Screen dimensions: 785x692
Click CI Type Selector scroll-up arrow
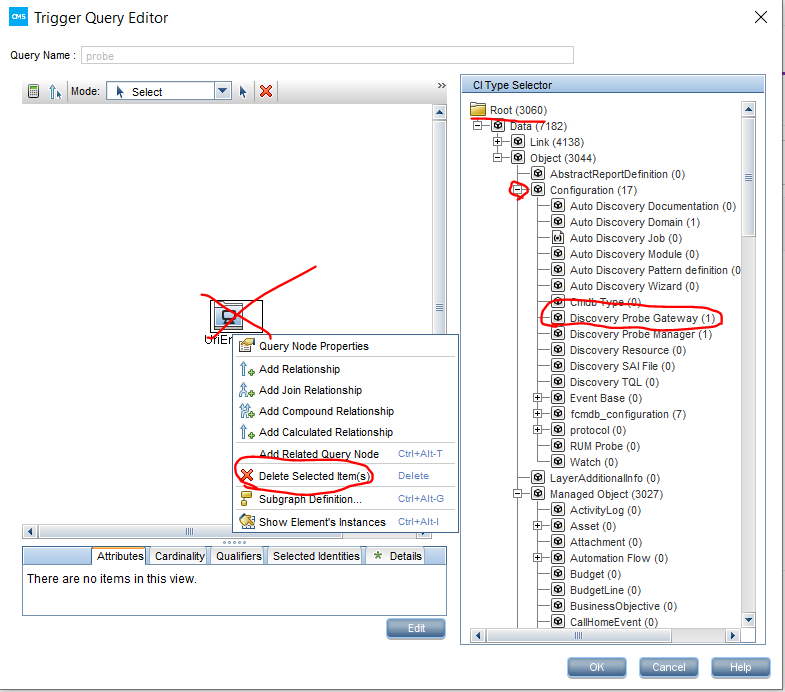pos(748,109)
